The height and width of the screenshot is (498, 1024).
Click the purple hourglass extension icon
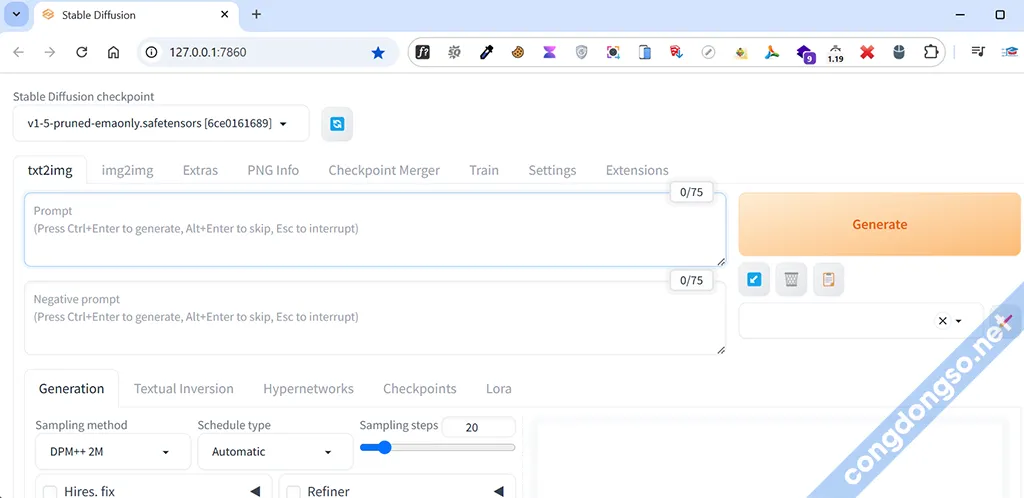549,52
